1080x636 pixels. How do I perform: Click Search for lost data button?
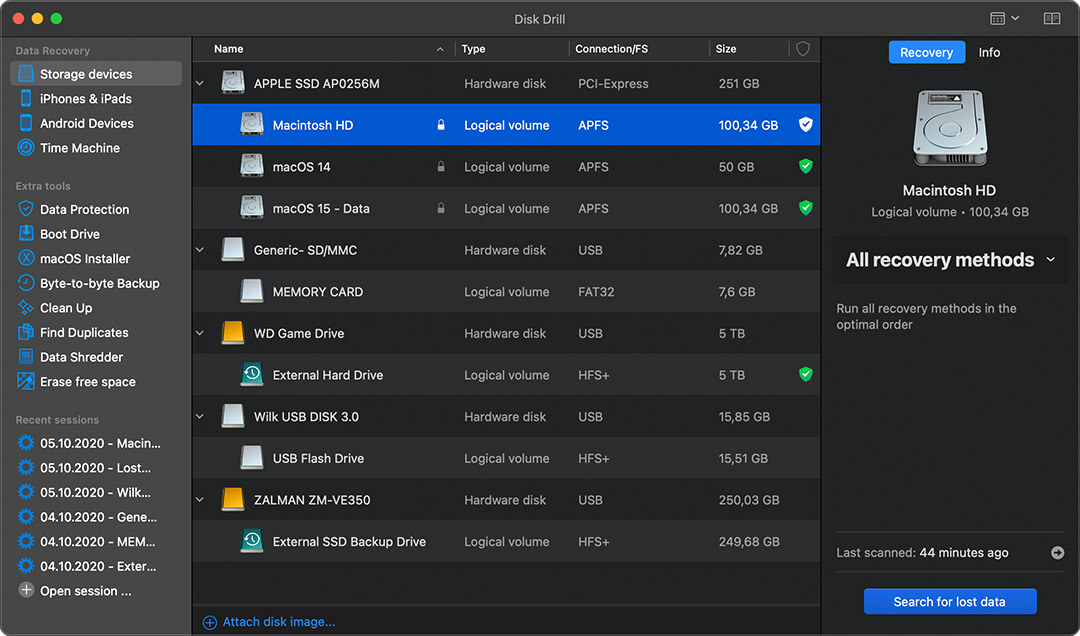[x=950, y=602]
